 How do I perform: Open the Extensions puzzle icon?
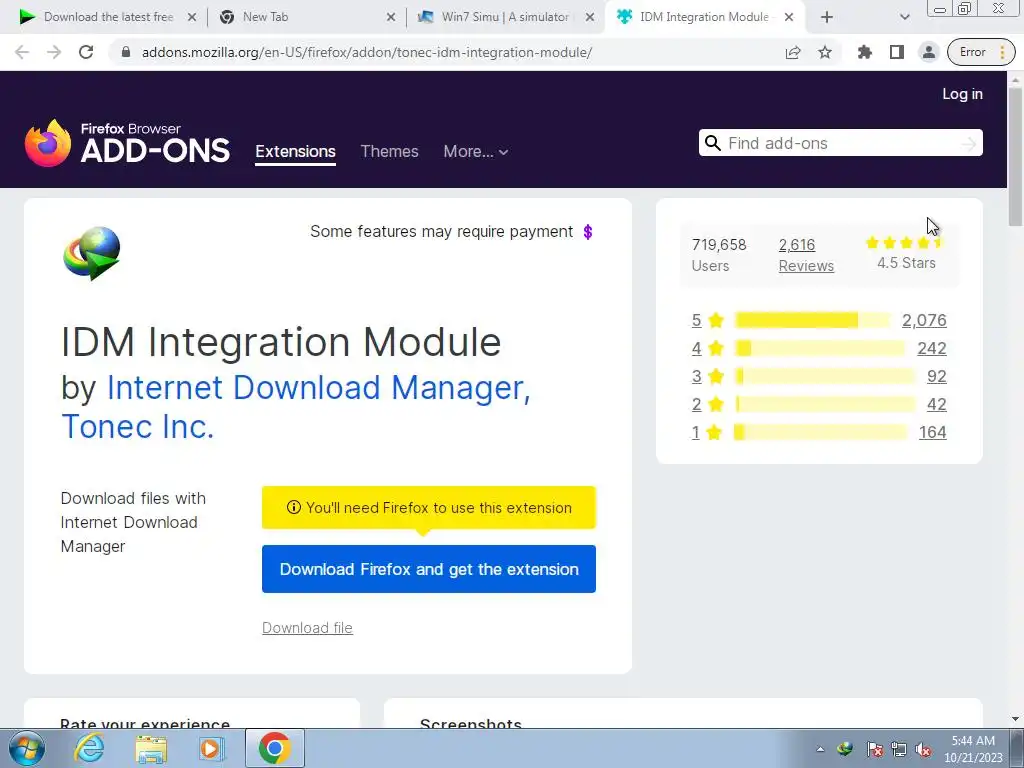coord(865,52)
